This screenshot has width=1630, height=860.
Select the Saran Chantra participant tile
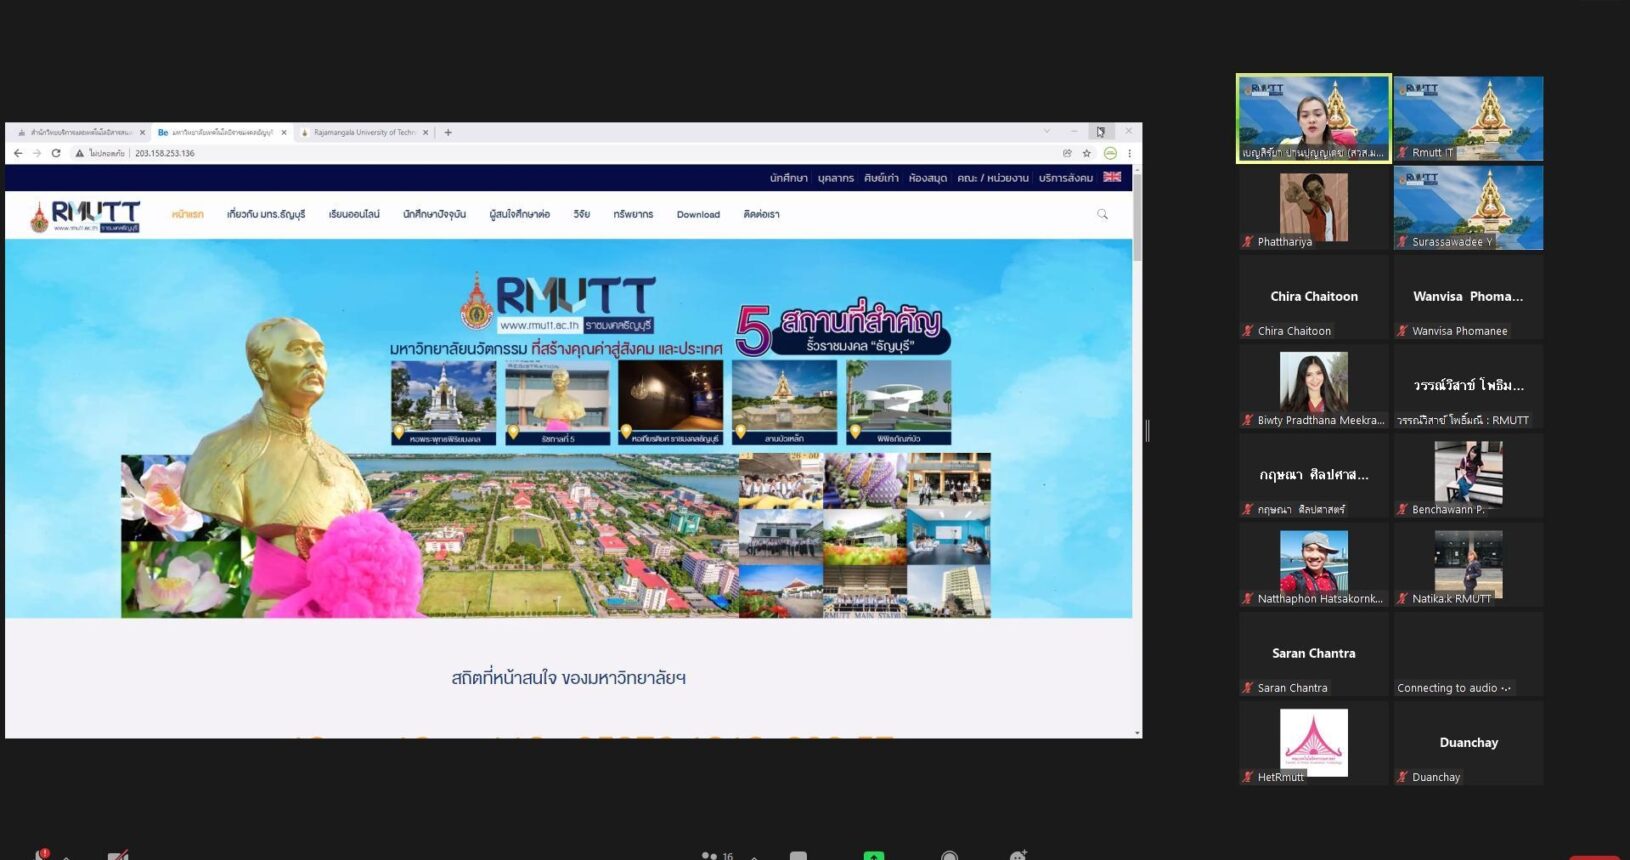1313,654
